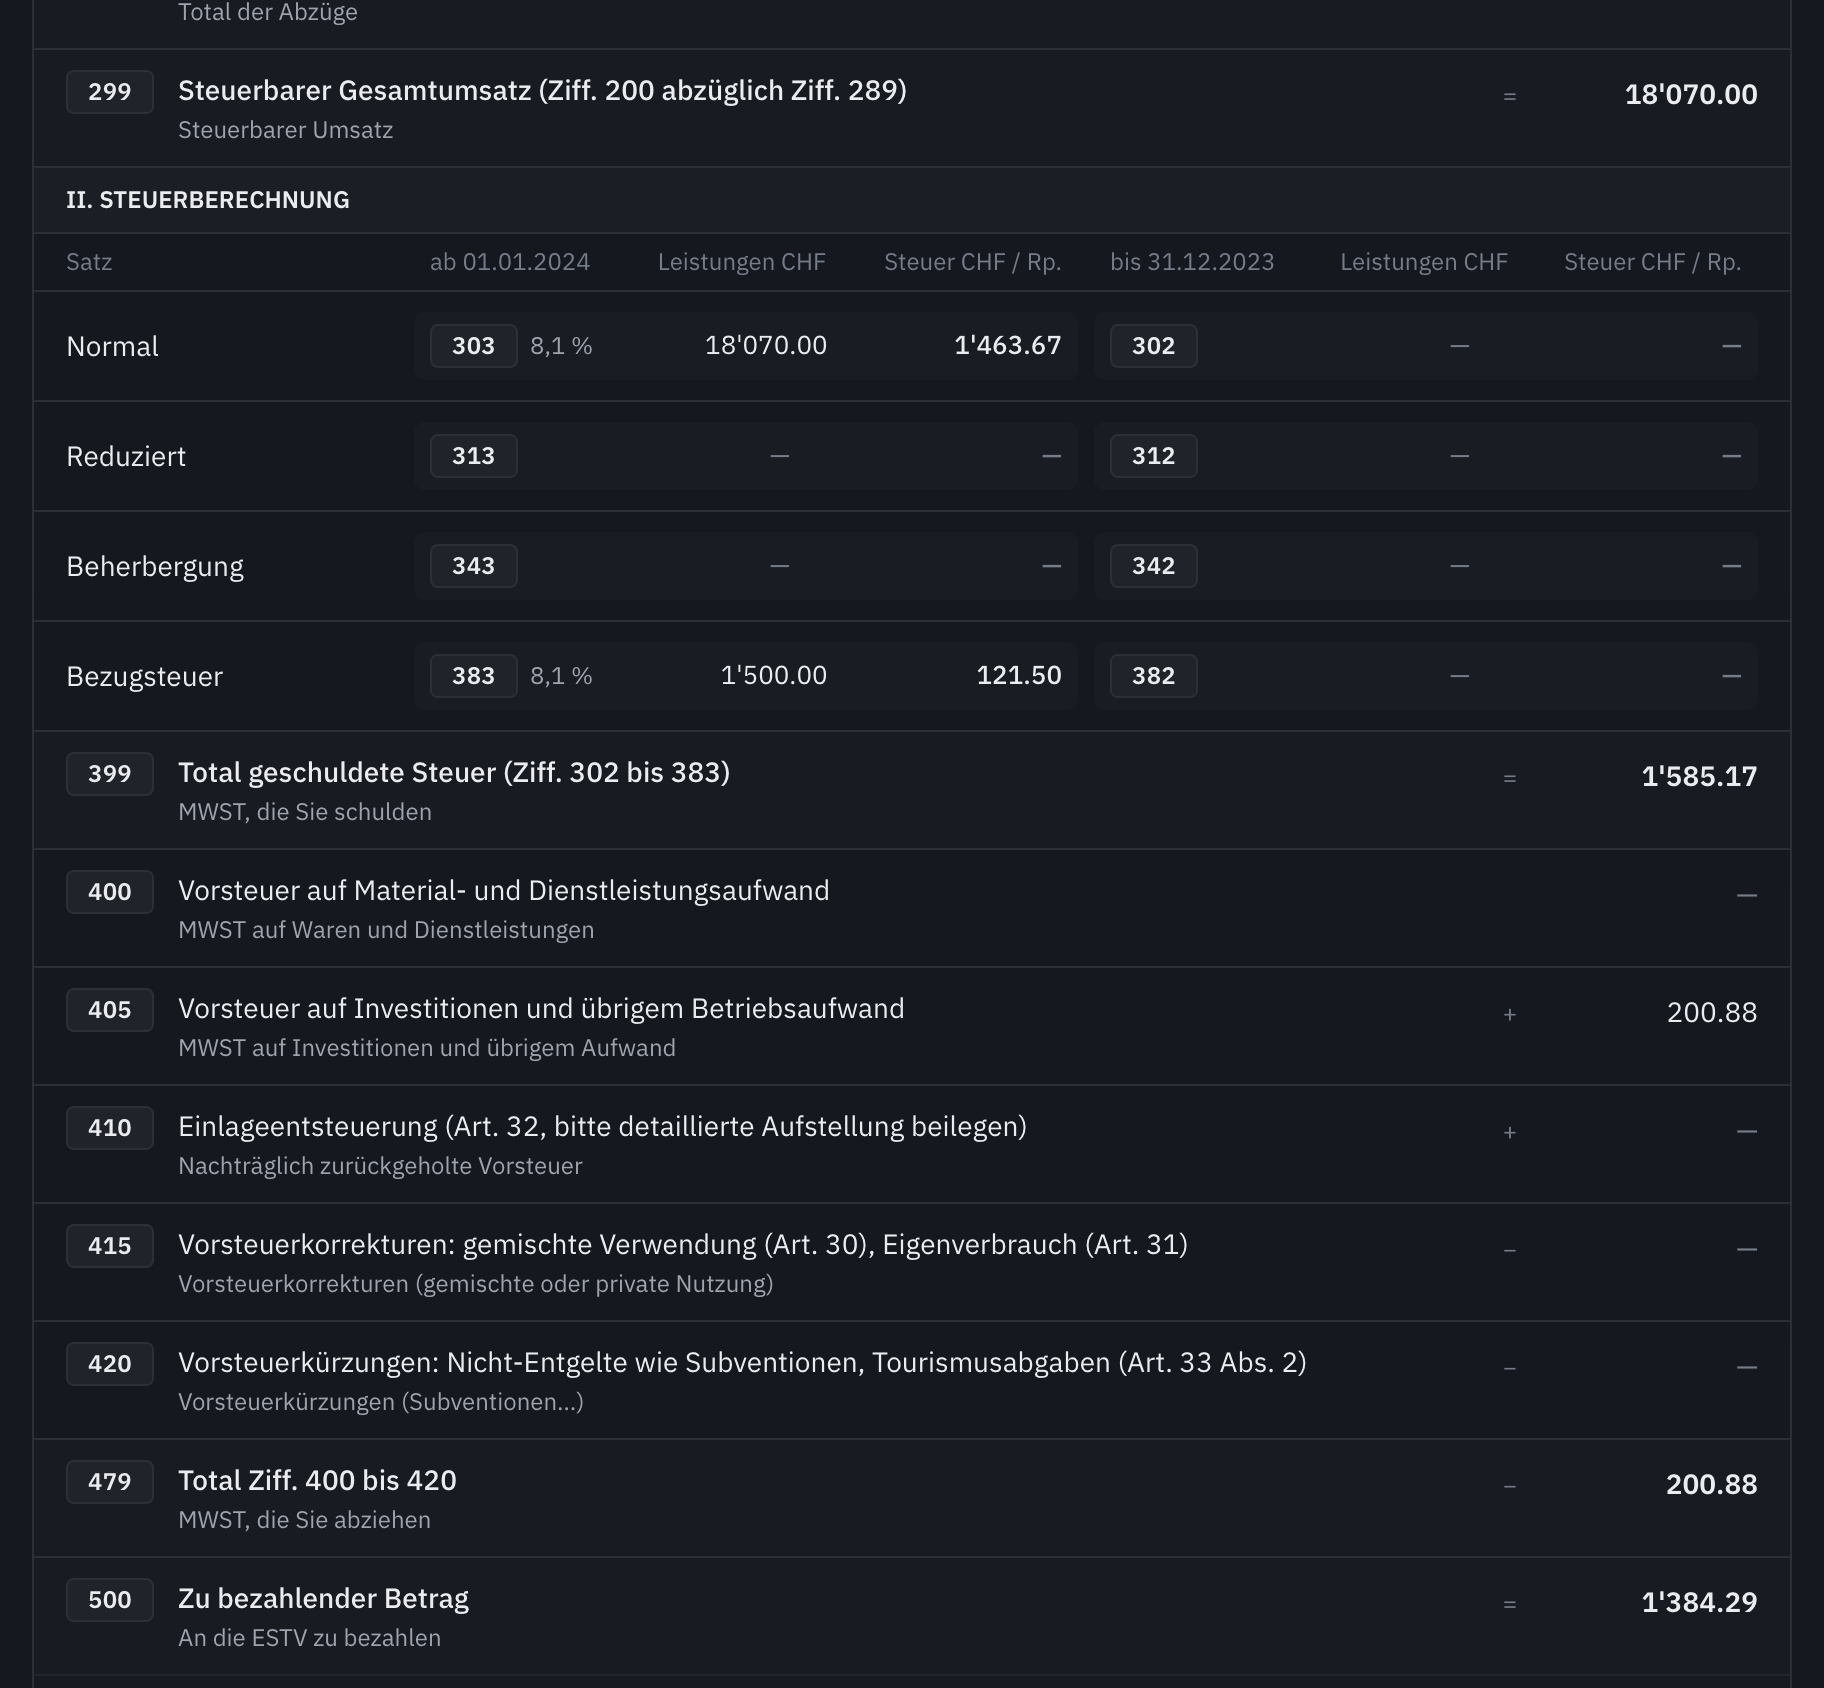
Task: Click the 303 Normal rate badge
Action: point(474,346)
